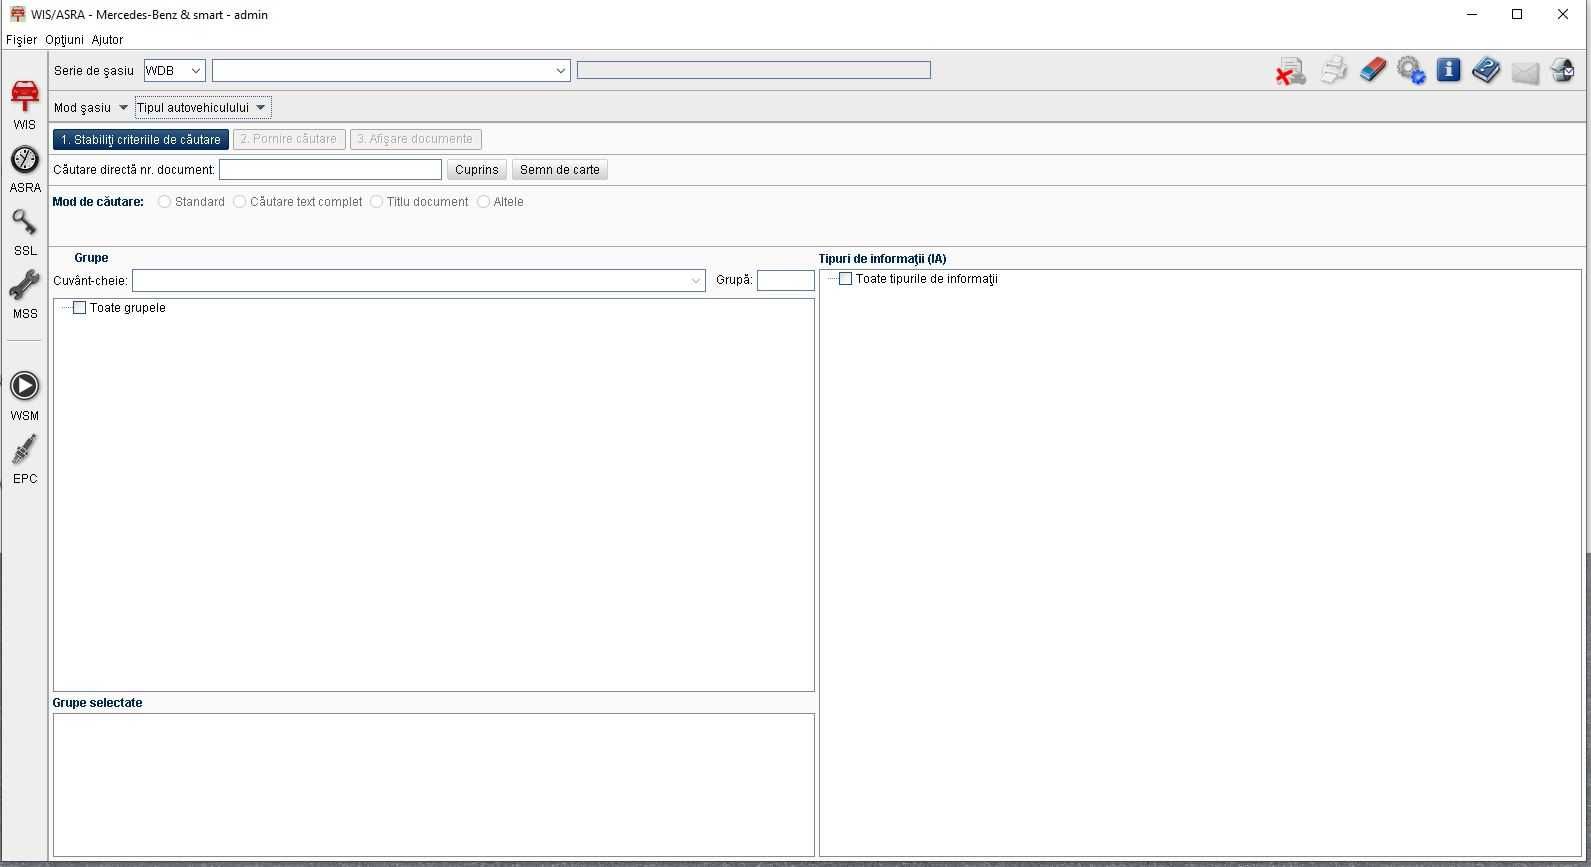Click into the Grupă input field
This screenshot has width=1591, height=867.
click(786, 281)
